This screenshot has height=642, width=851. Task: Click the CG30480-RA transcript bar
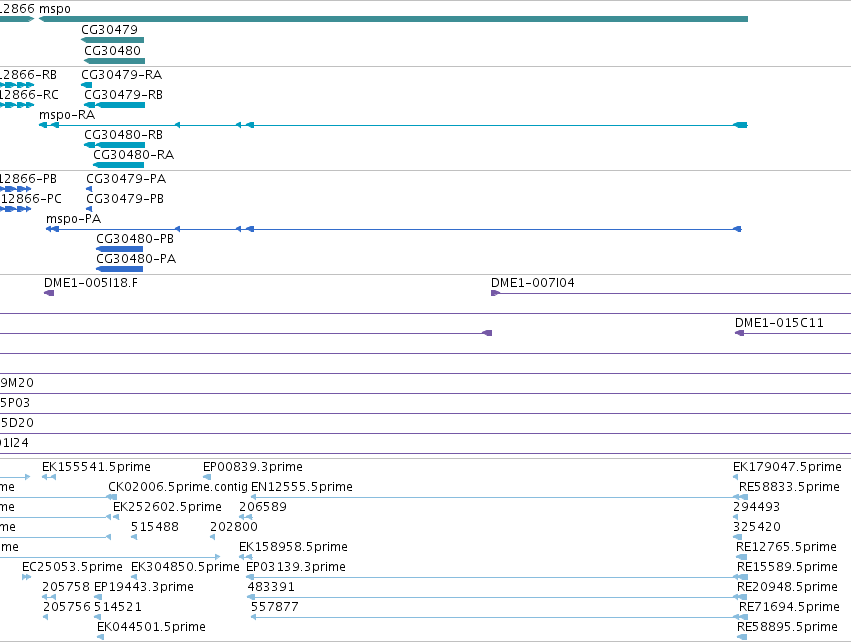tap(119, 165)
